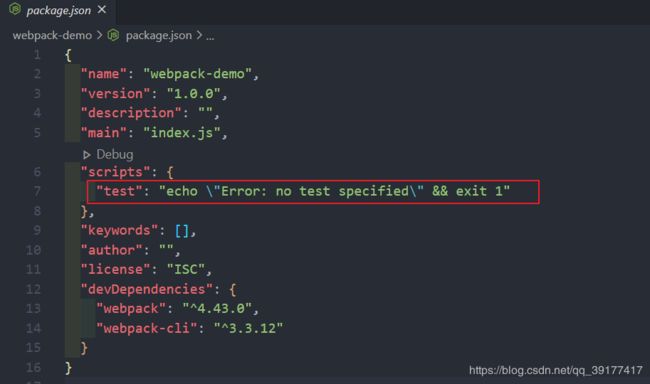Click the "name" key on line 2

[104, 74]
